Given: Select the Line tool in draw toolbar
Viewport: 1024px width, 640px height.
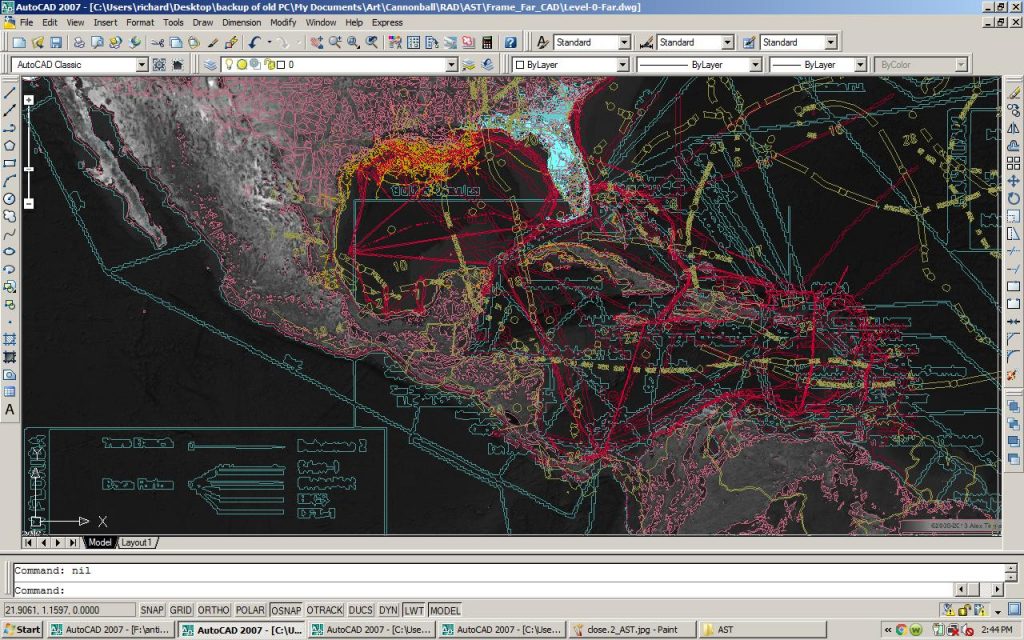Looking at the screenshot, I should point(10,92).
